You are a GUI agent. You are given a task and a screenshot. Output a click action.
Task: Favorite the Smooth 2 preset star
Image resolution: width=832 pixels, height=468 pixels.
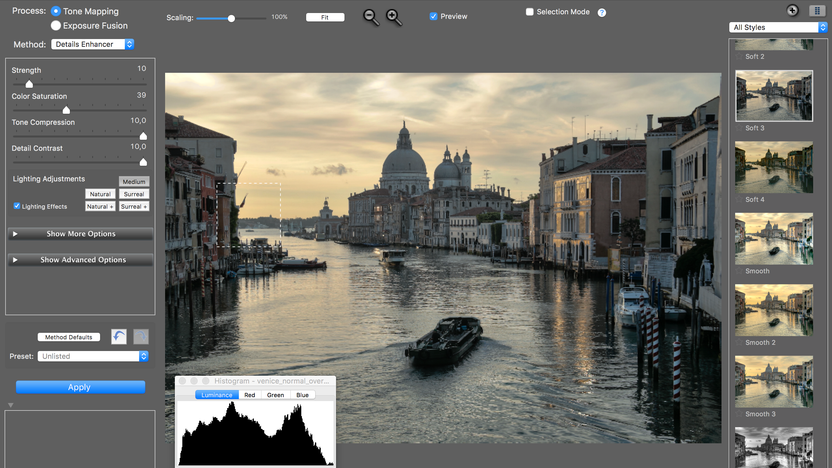(739, 342)
